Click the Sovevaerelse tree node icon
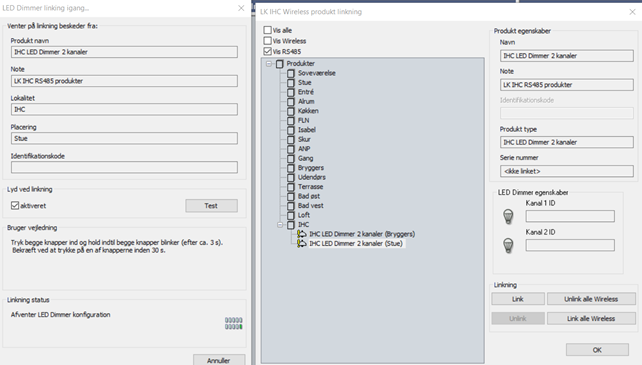Image resolution: width=642 pixels, height=365 pixels. 291,73
